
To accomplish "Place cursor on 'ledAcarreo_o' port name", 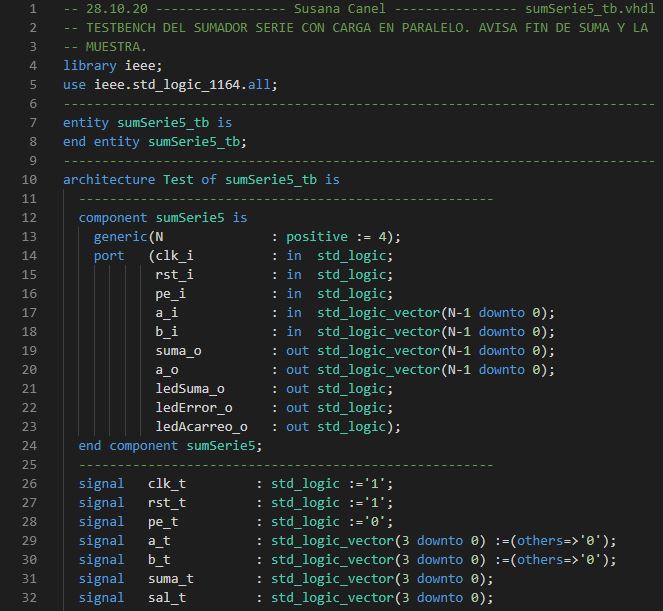I will (x=202, y=427).
